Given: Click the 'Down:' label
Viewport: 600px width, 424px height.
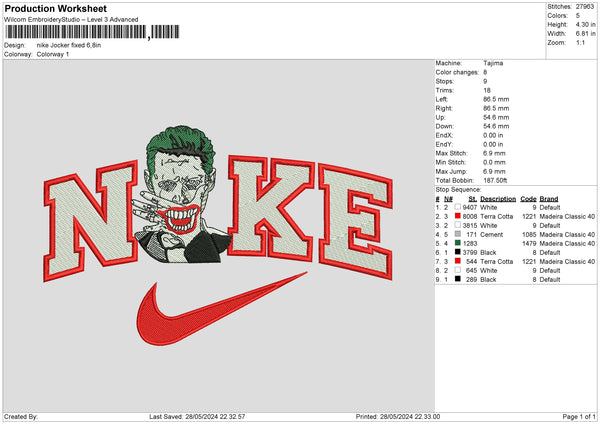Looking at the screenshot, I should point(445,126).
